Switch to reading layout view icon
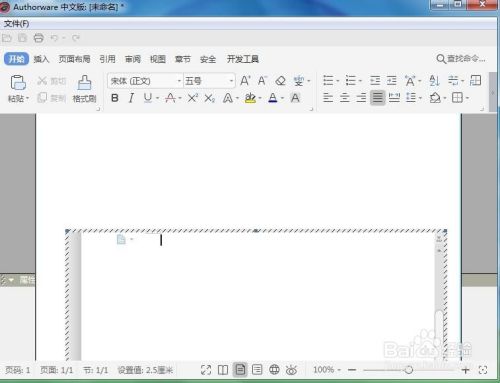This screenshot has width=500, height=383. (x=223, y=370)
